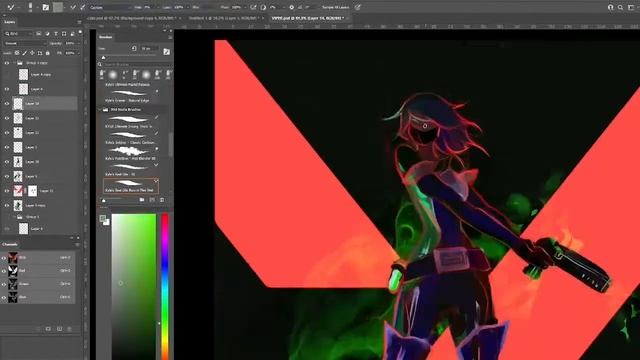Collapse the brush folder in Brushes list
Screen dimensions: 640x360
coord(100,109)
